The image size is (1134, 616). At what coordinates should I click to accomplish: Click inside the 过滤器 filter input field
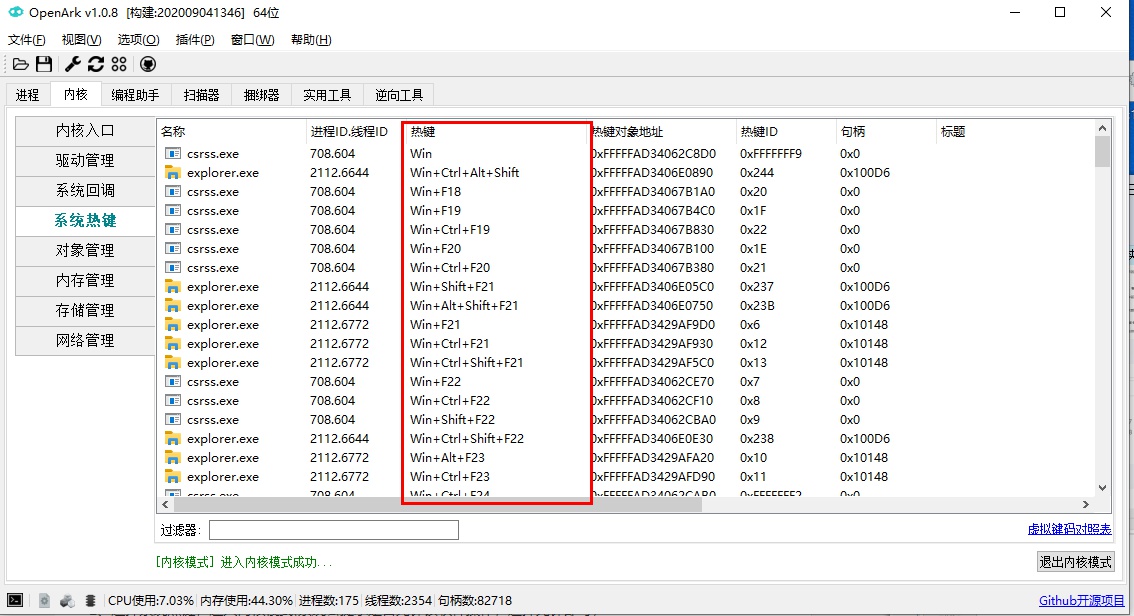tap(334, 529)
